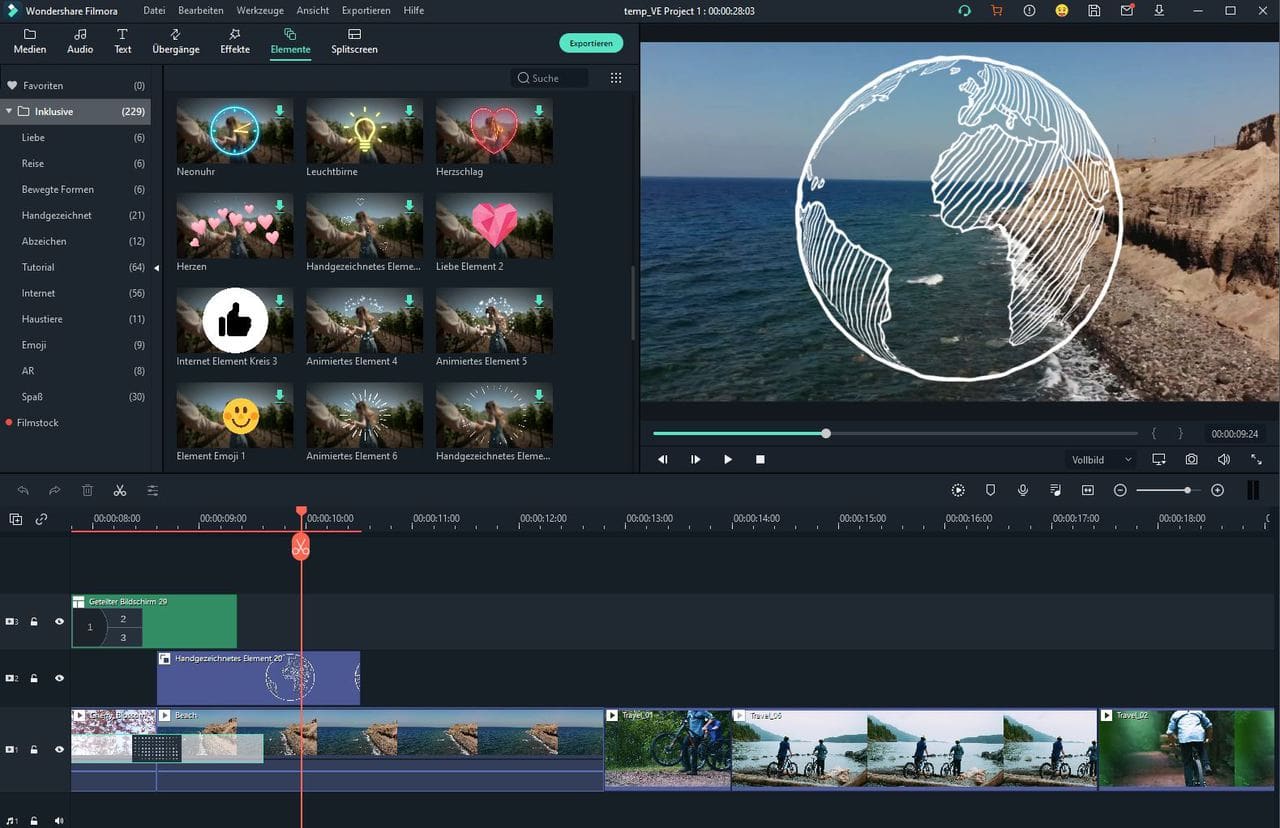Hide track 3 with the eye icon

point(59,622)
